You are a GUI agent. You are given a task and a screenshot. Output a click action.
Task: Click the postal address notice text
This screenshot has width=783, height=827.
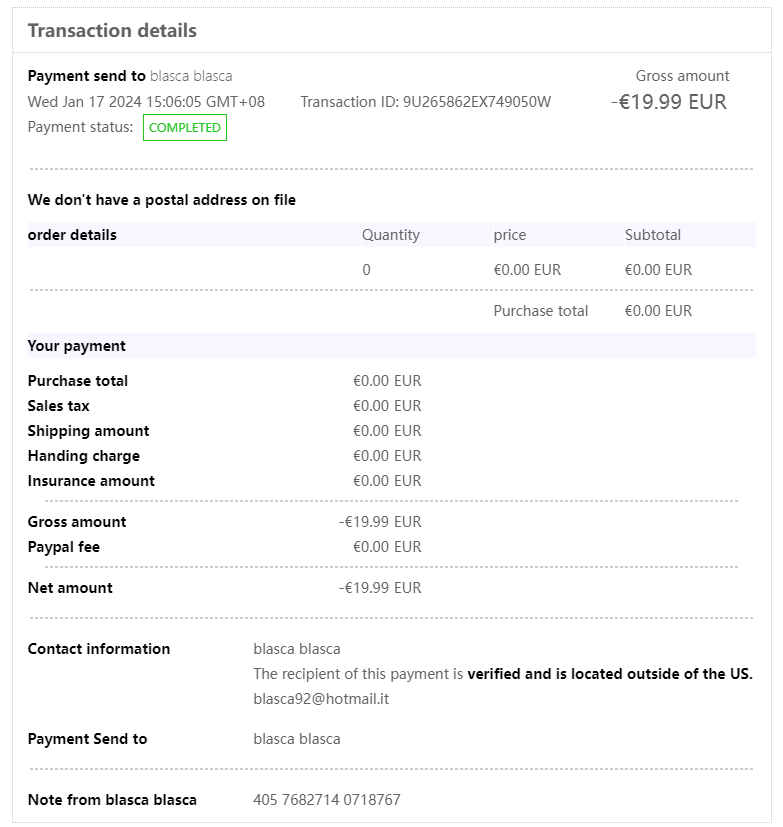coord(162,200)
